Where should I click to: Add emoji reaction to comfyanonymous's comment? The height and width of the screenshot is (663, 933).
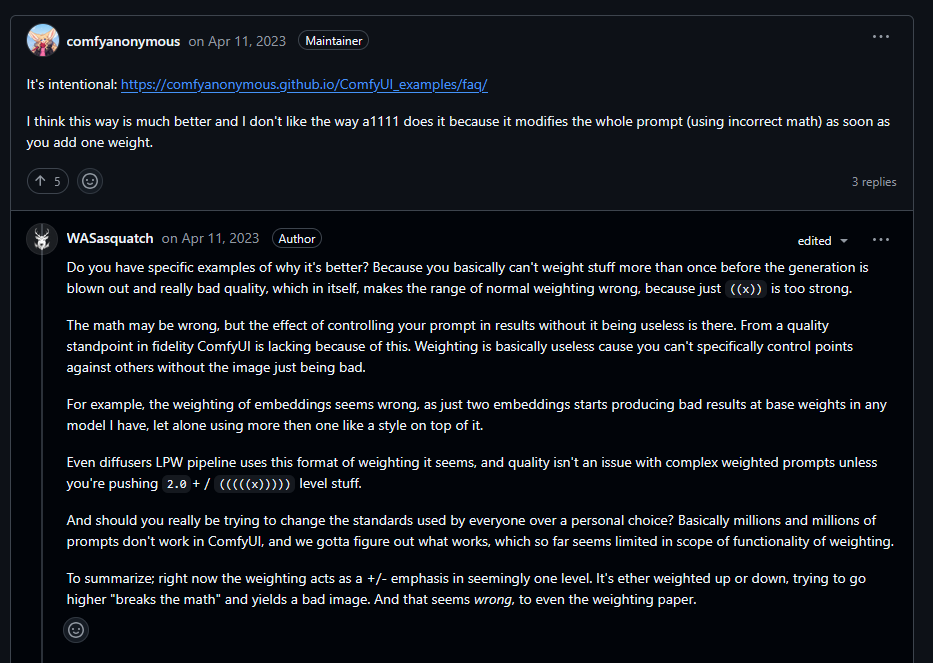coord(90,181)
